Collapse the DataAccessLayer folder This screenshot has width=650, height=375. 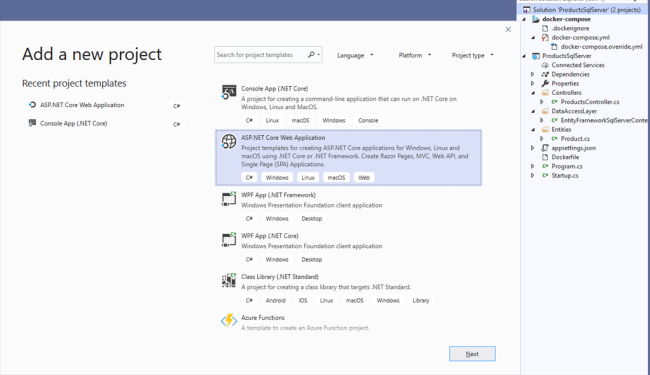pos(533,111)
